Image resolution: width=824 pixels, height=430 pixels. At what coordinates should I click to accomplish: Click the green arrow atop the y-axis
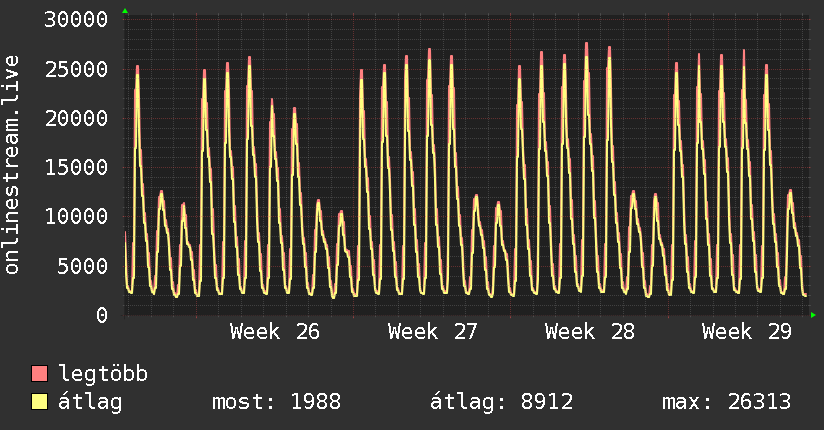point(125,11)
